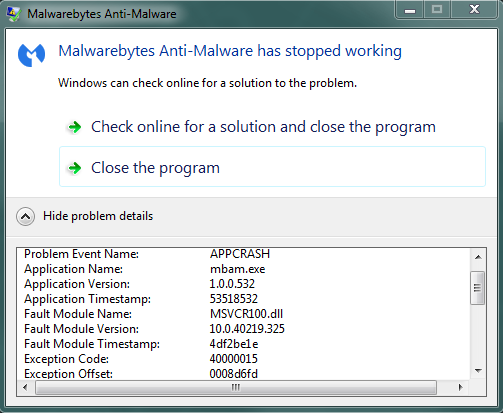Screen dimensions: 503x413
Task: Choose Close the program option
Action: point(272,167)
